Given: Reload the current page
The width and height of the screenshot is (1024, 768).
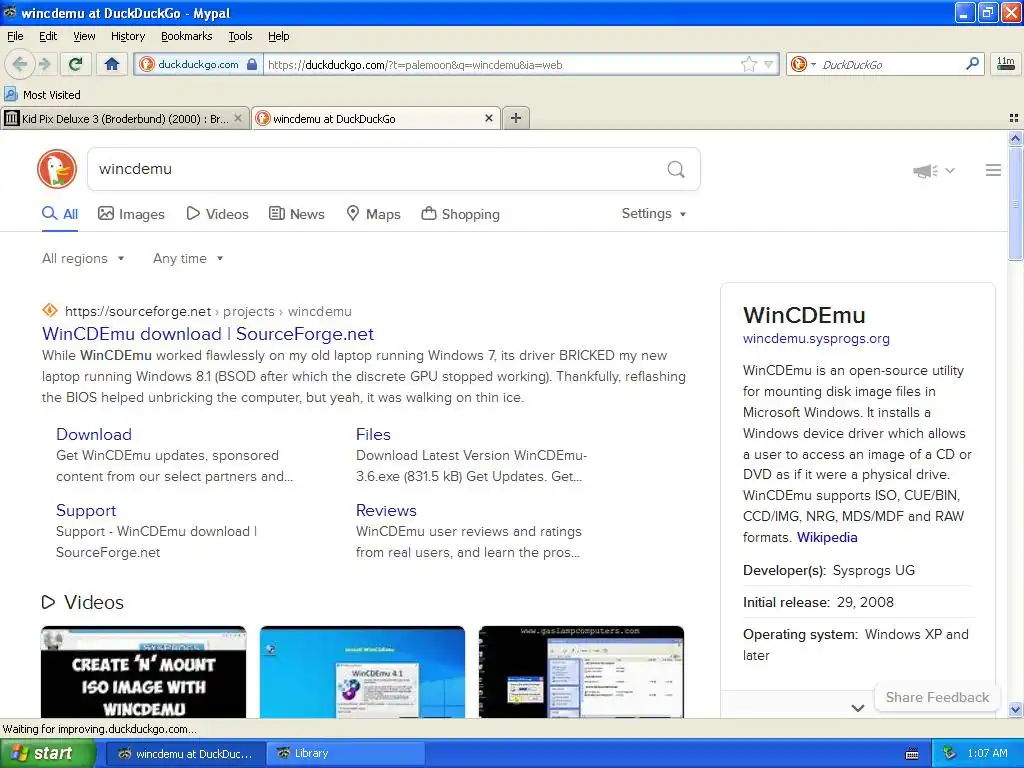Looking at the screenshot, I should 75,64.
